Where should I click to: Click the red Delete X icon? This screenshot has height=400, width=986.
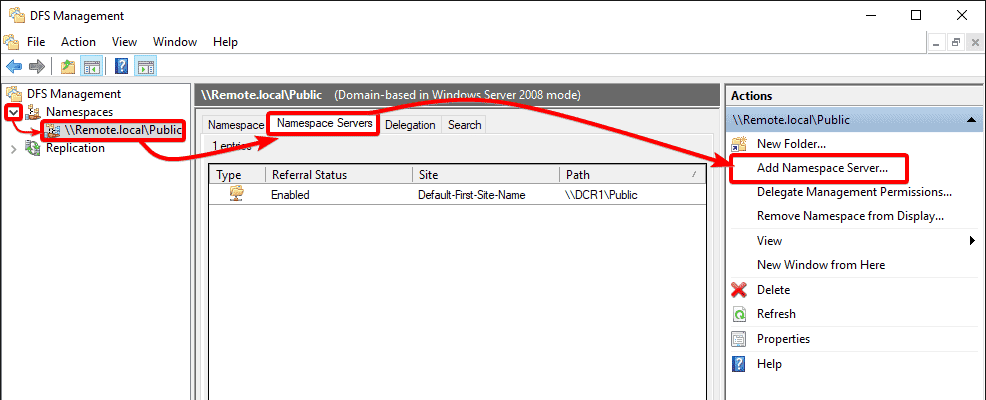coord(739,290)
